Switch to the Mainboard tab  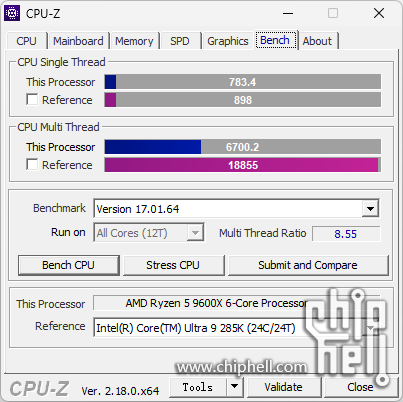[x=78, y=41]
